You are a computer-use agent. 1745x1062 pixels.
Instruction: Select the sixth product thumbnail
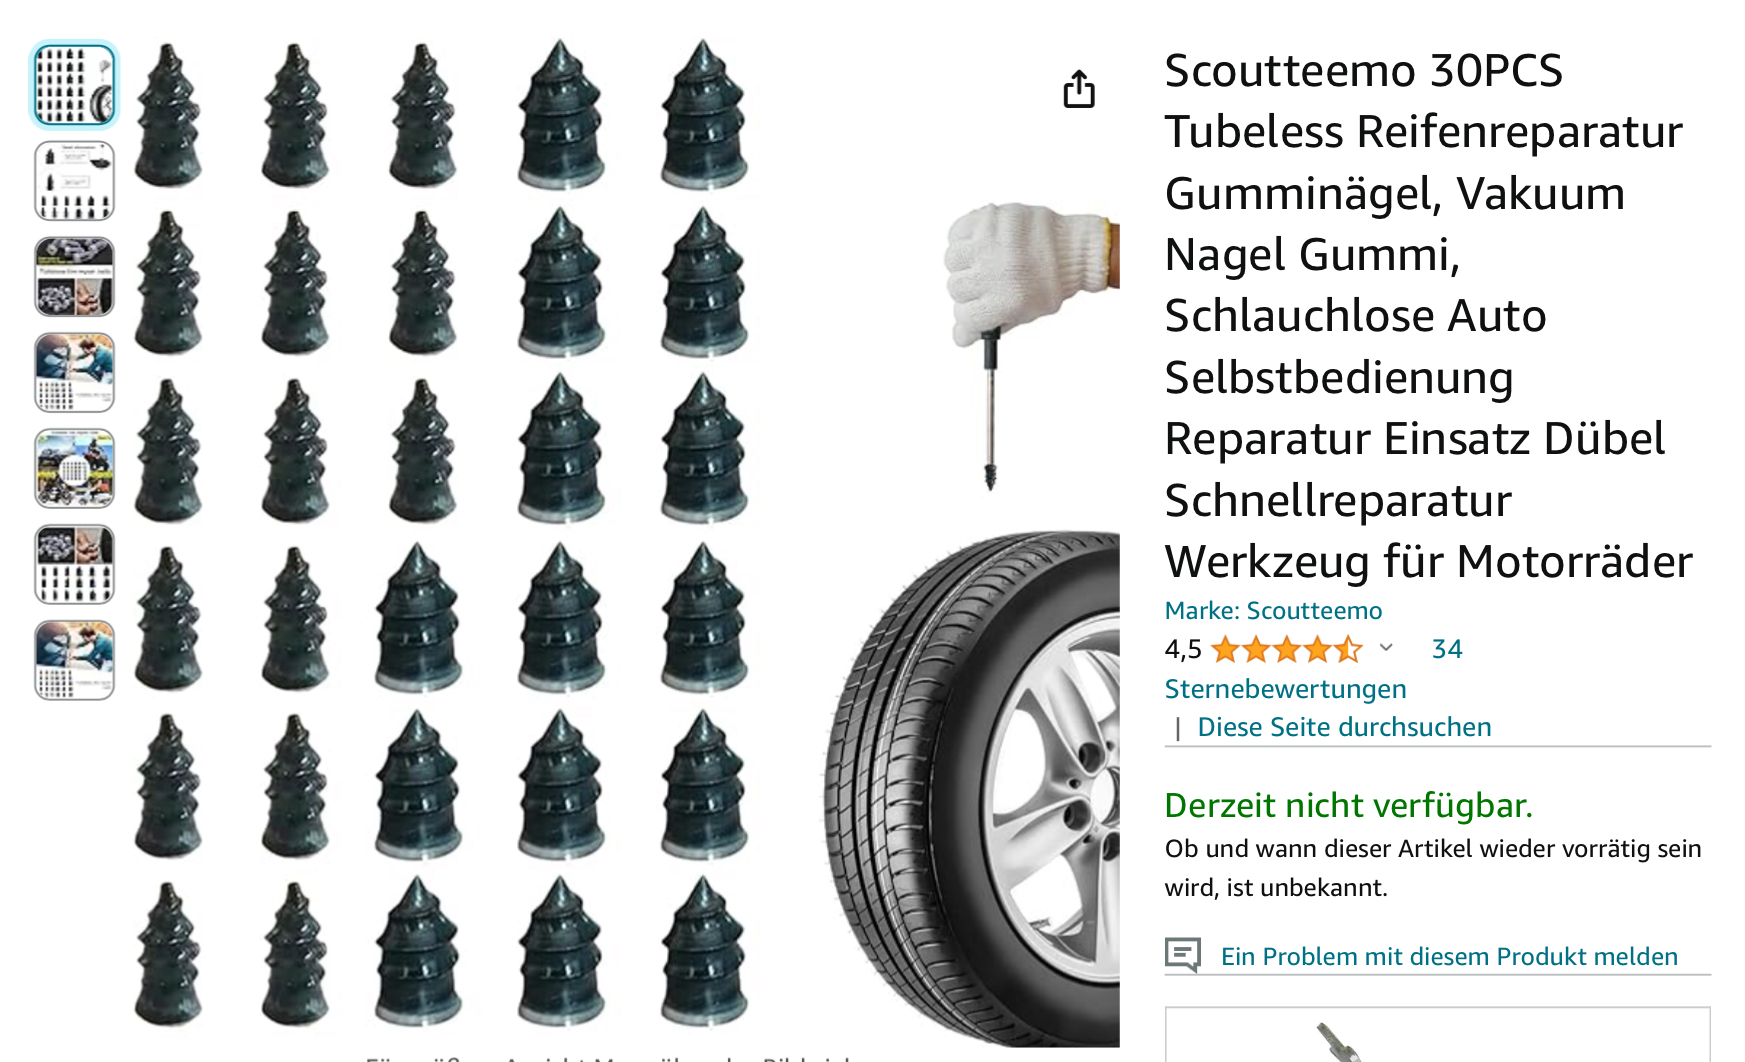[75, 565]
